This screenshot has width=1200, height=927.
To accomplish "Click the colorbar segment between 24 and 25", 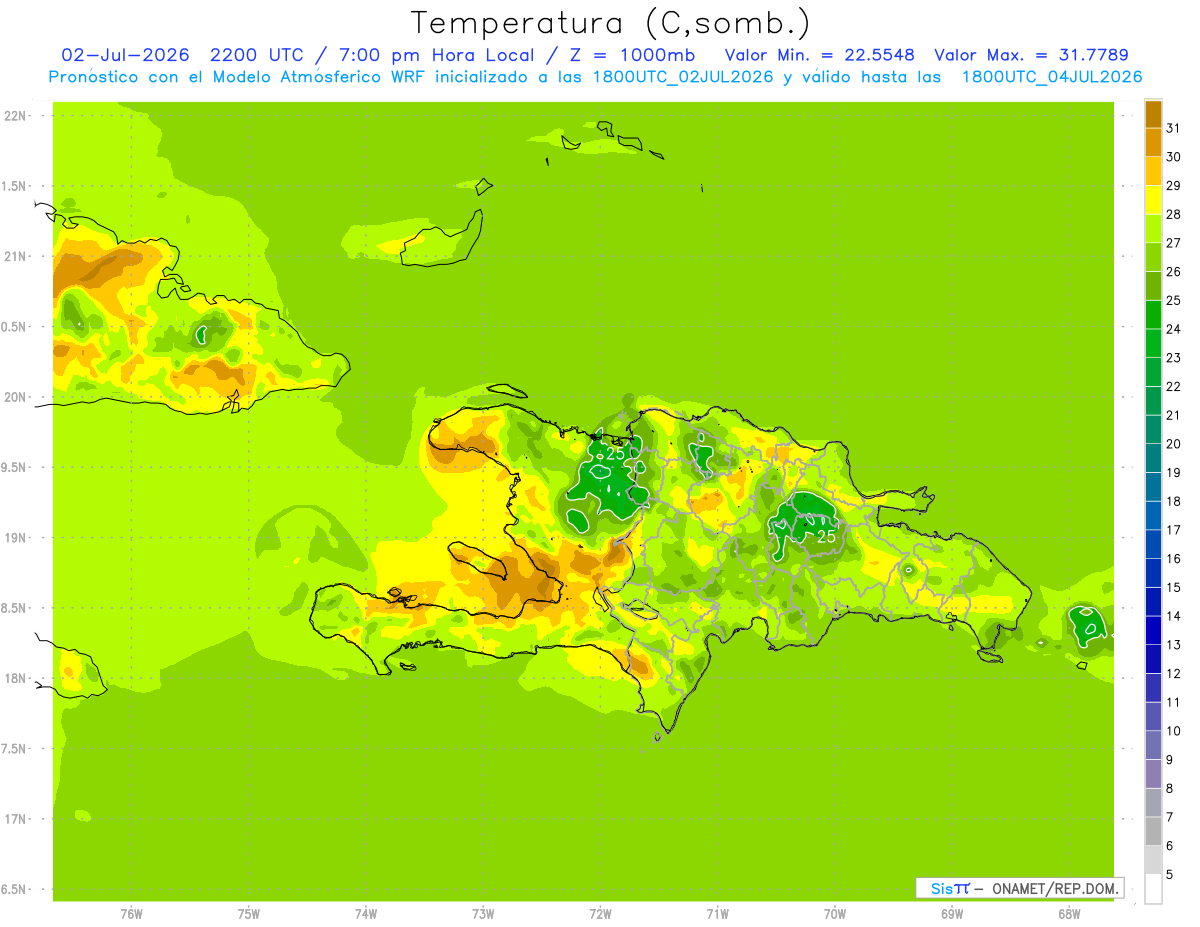I will [x=1153, y=315].
